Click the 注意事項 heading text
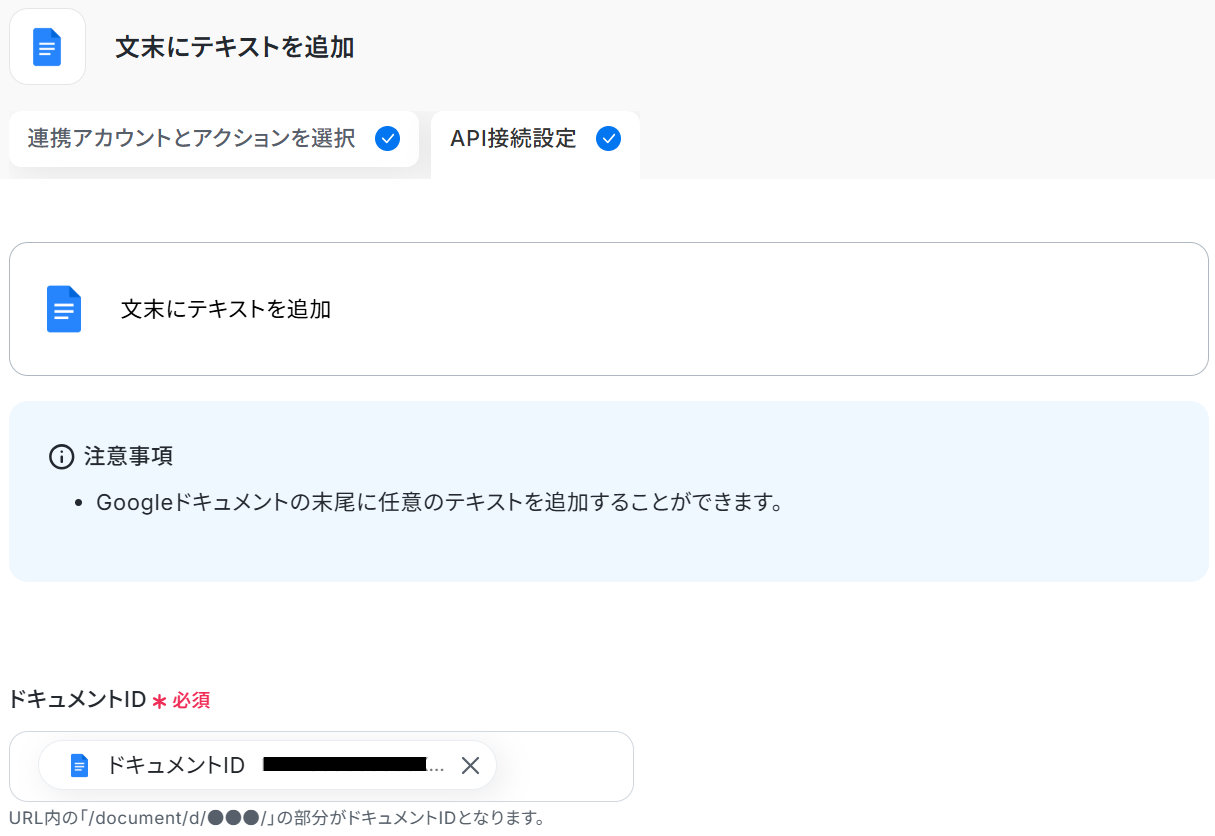 tap(128, 457)
